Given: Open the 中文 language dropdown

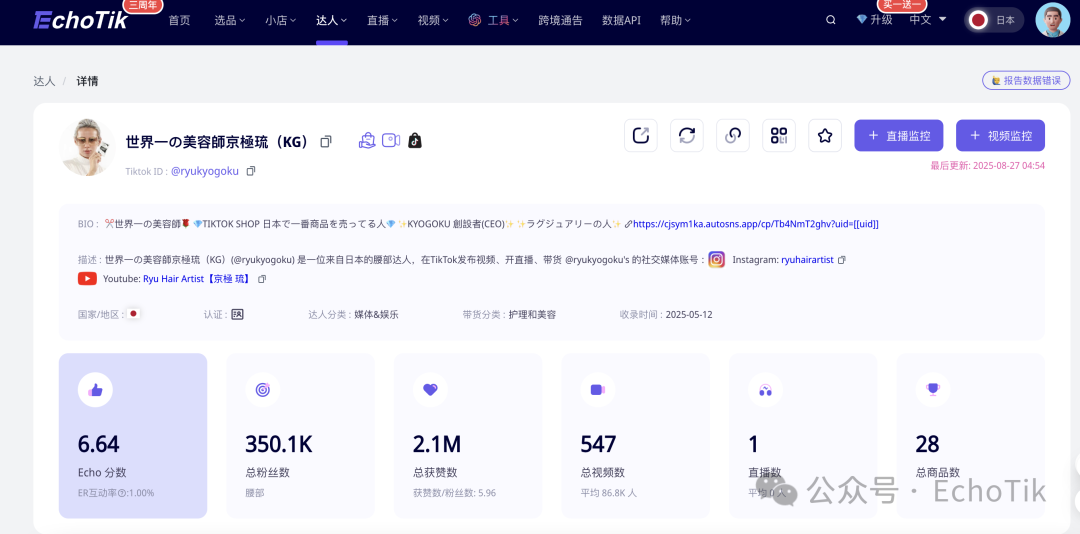Looking at the screenshot, I should [927, 19].
